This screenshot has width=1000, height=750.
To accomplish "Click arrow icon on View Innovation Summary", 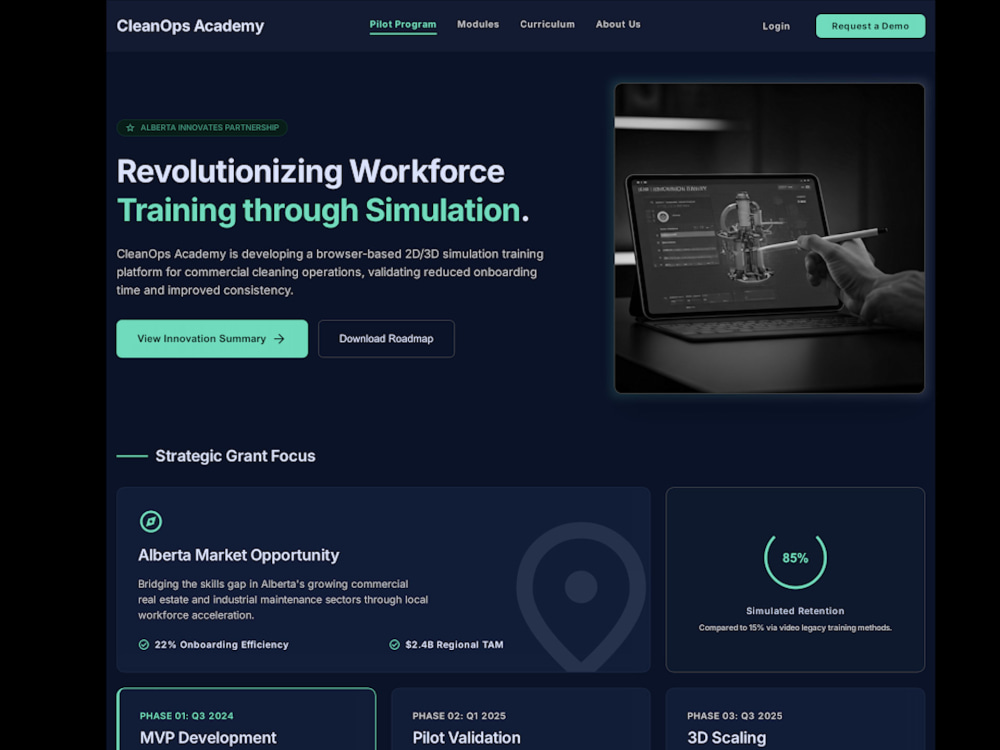I will [279, 339].
